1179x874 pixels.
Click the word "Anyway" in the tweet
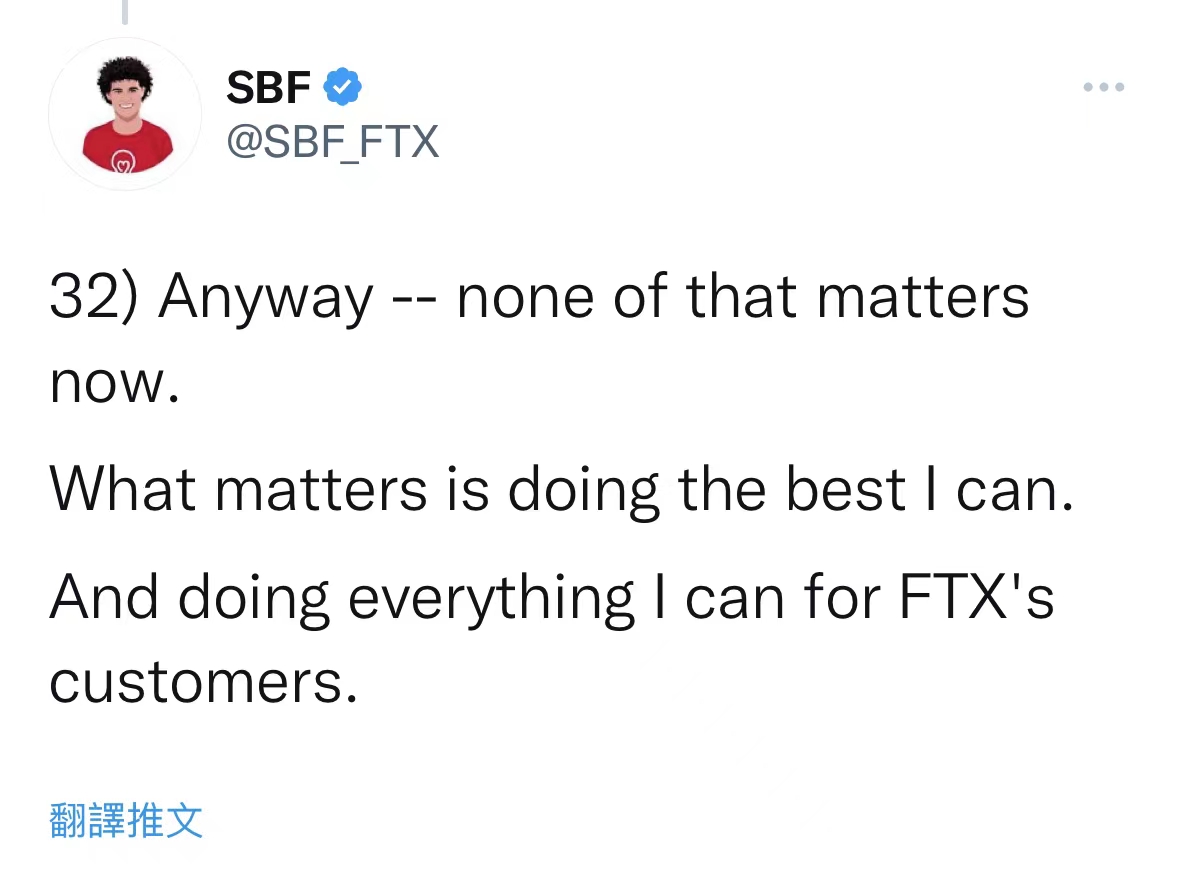click(265, 297)
